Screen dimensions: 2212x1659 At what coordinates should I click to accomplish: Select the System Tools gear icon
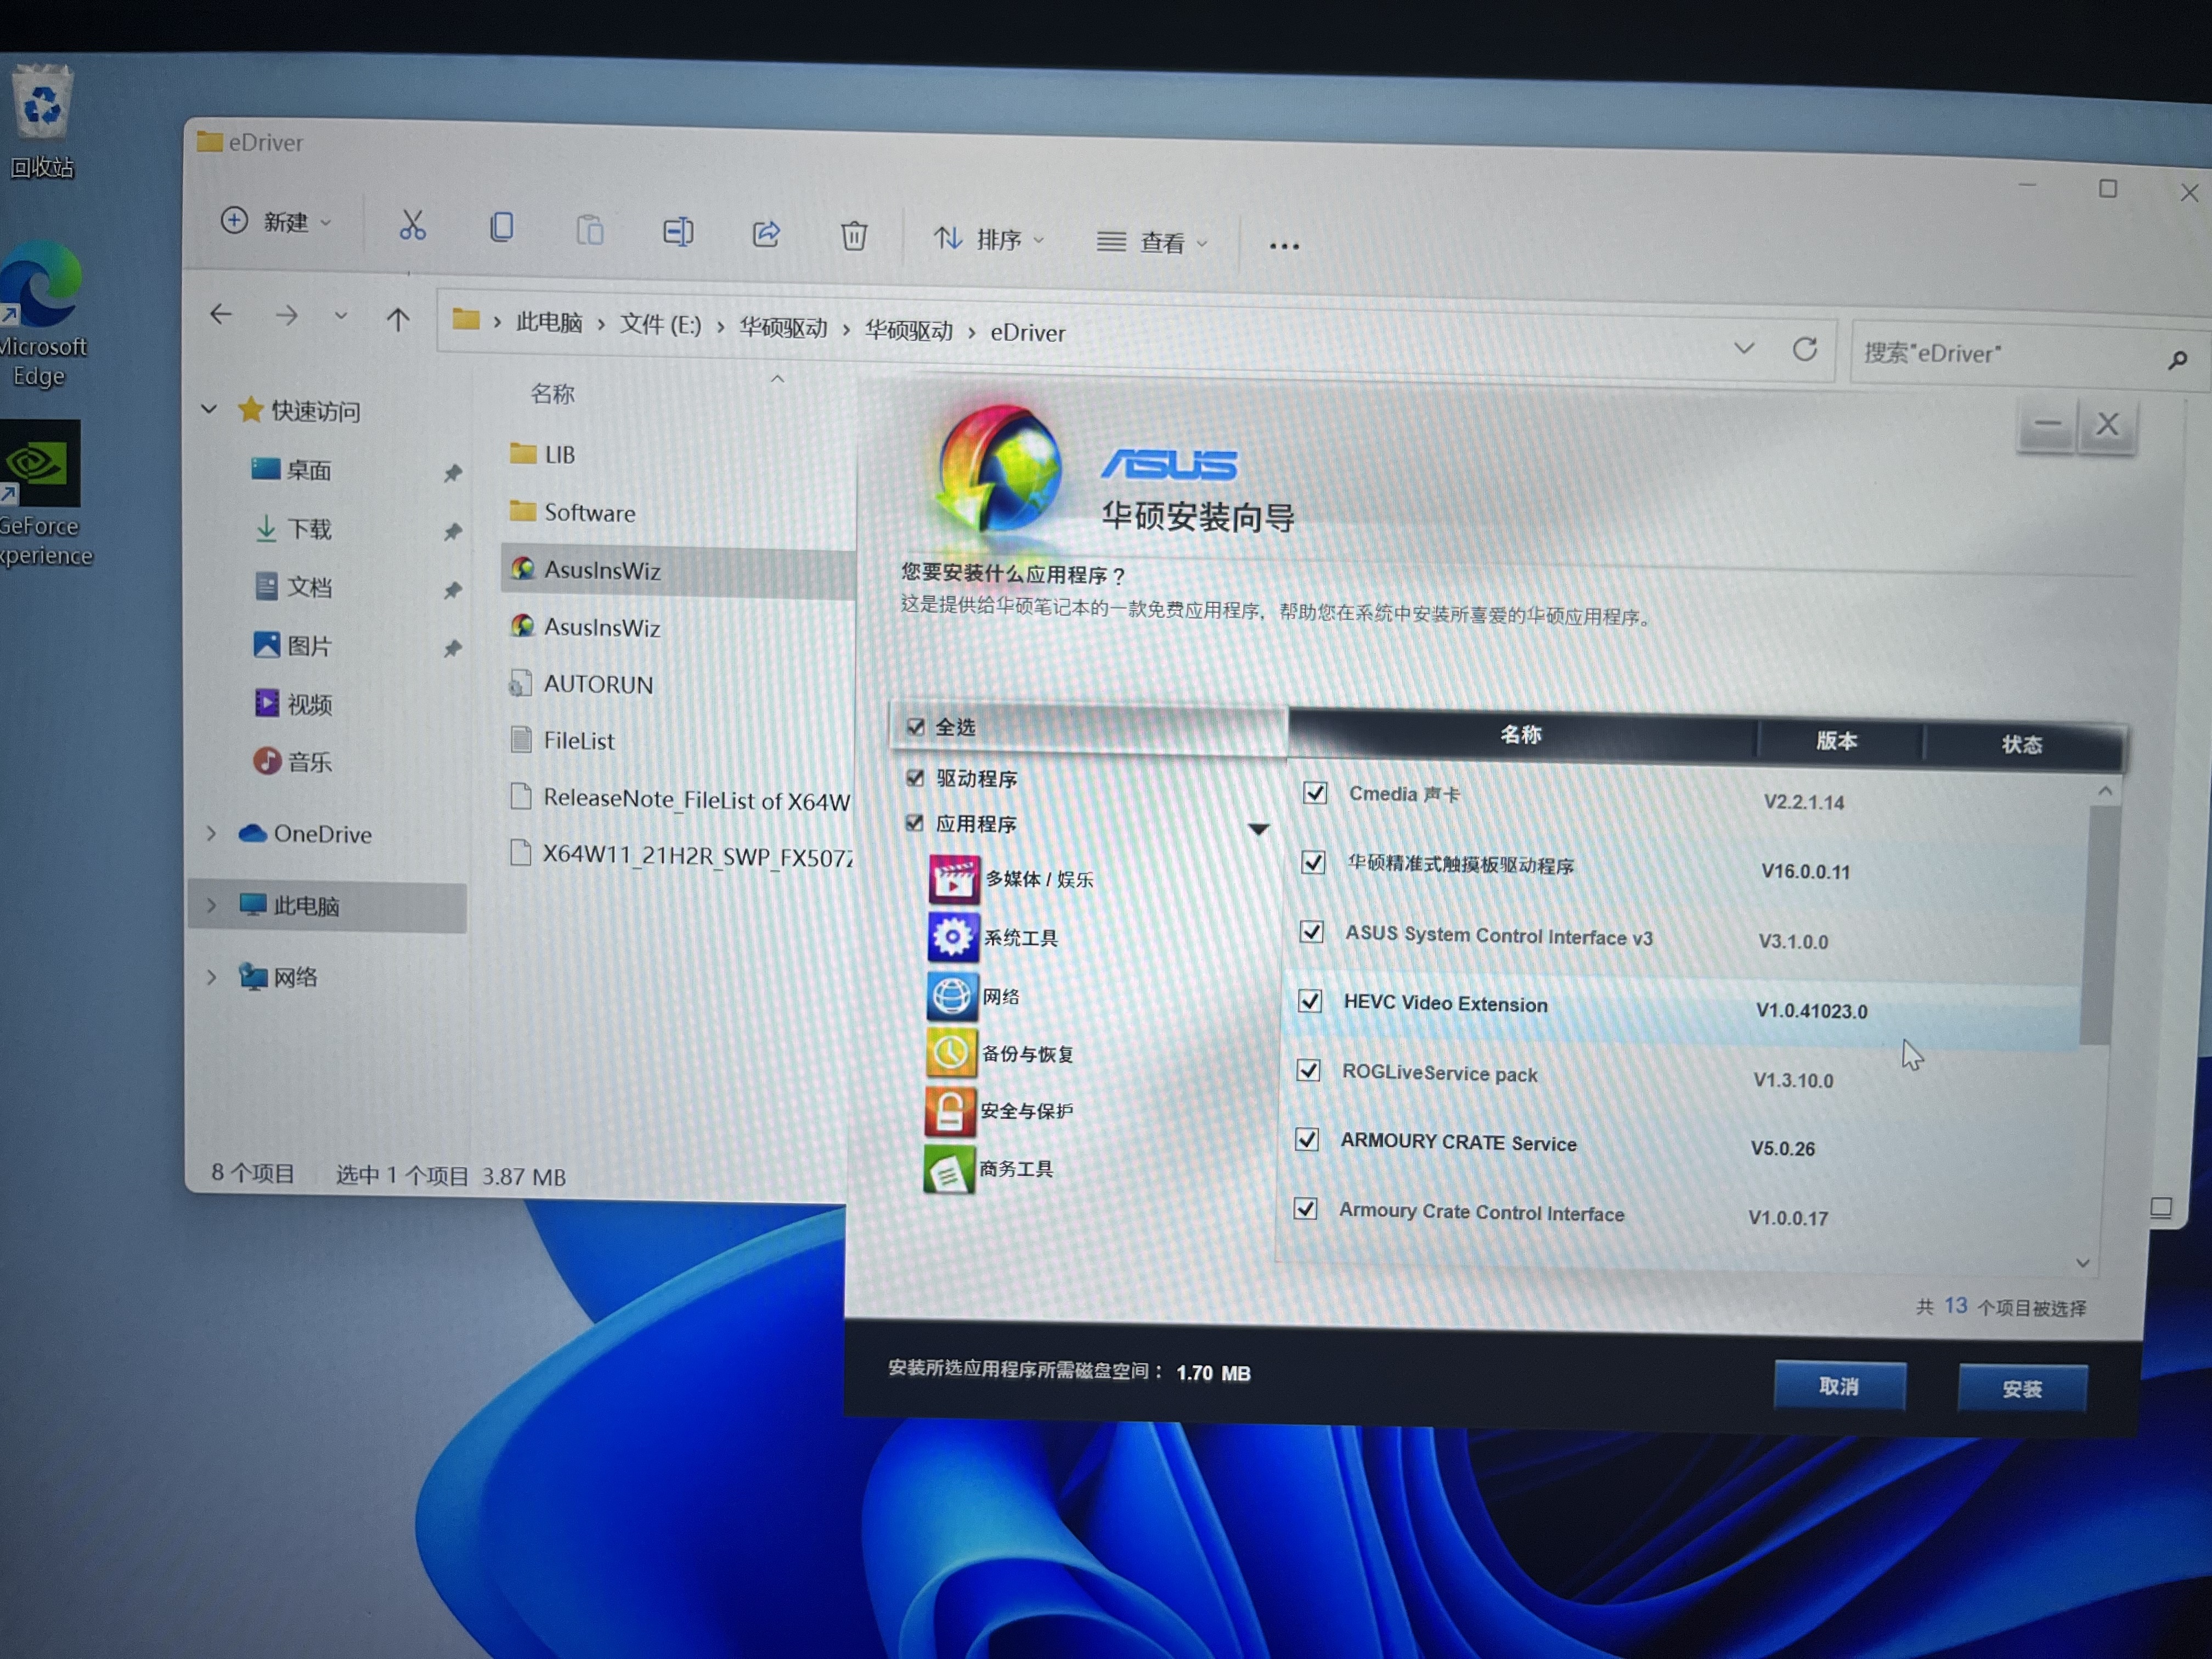(952, 937)
